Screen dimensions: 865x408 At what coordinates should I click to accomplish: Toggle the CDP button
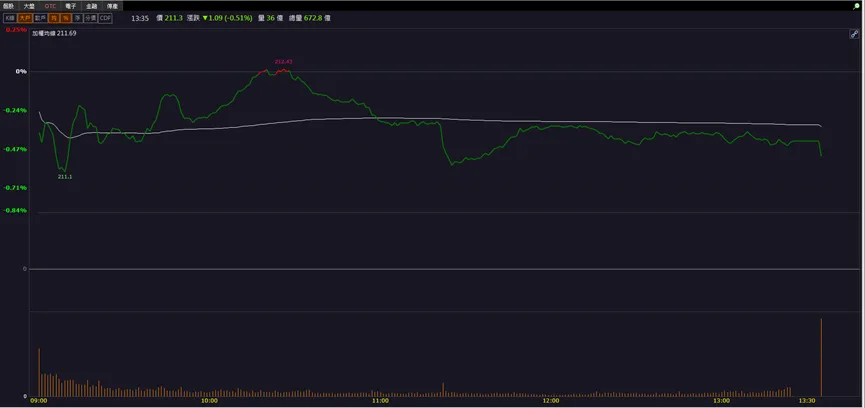coord(105,18)
